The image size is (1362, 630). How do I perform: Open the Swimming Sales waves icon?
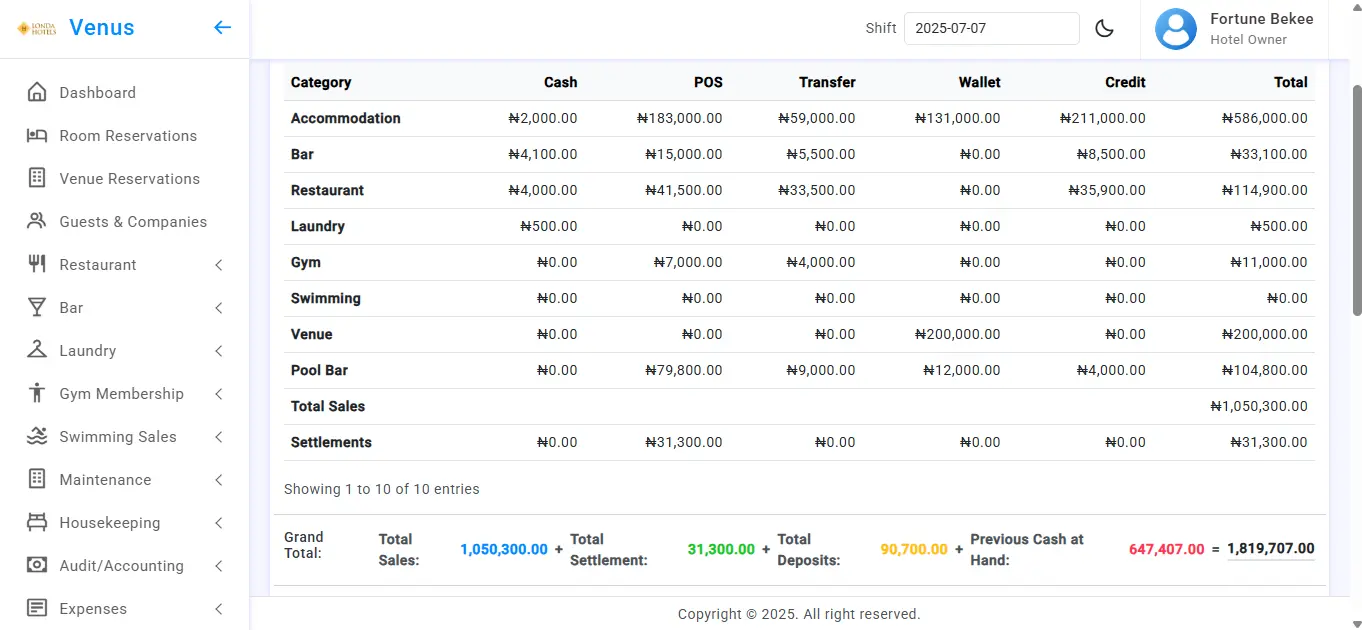37,436
